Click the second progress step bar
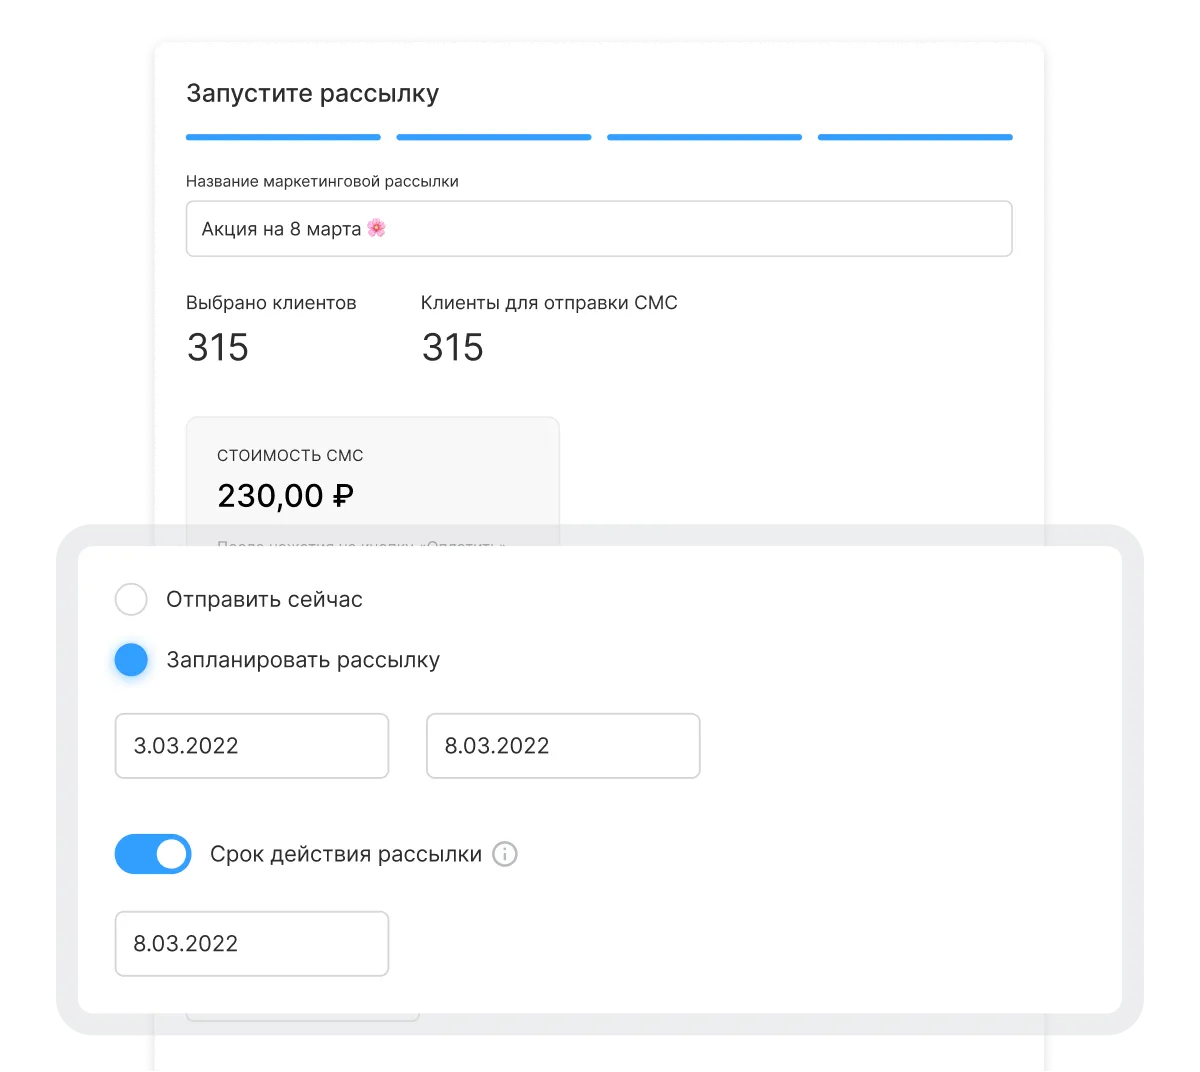This screenshot has width=1200, height=1072. click(494, 137)
